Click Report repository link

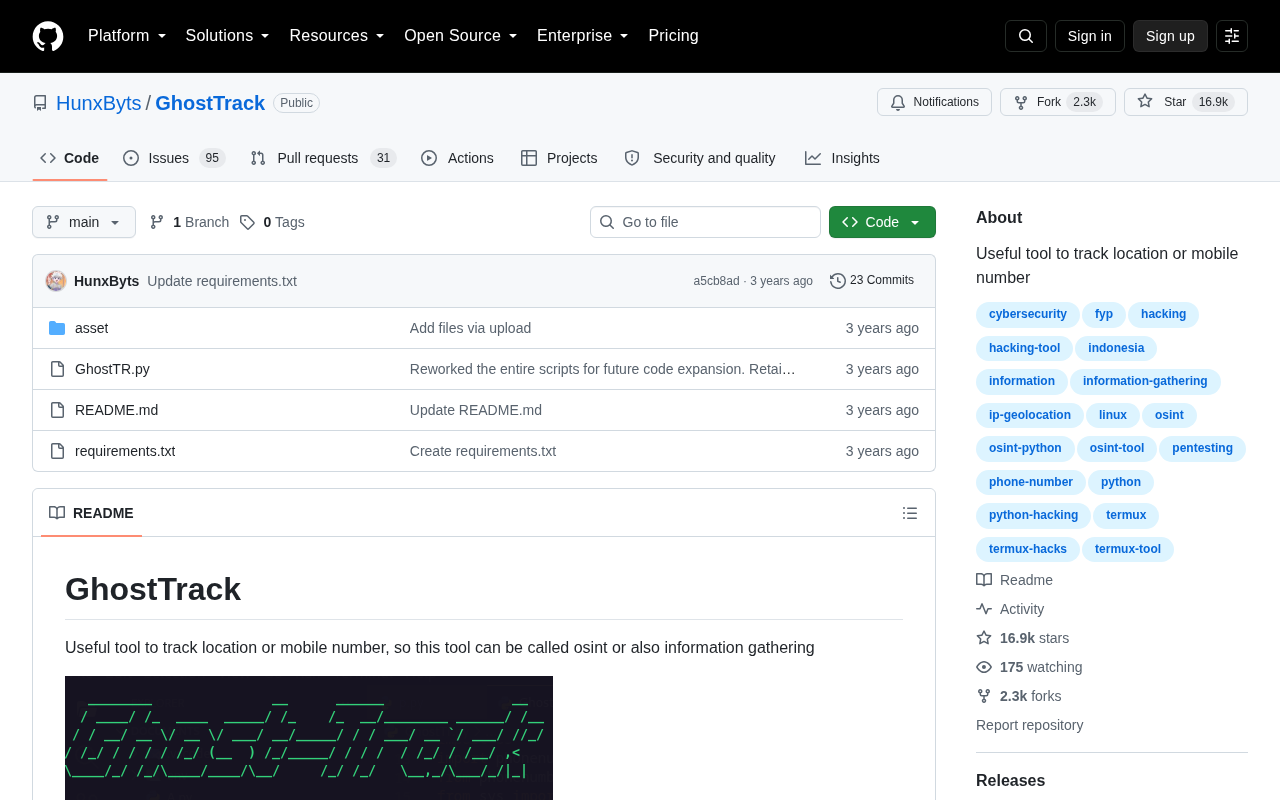coord(1029,725)
